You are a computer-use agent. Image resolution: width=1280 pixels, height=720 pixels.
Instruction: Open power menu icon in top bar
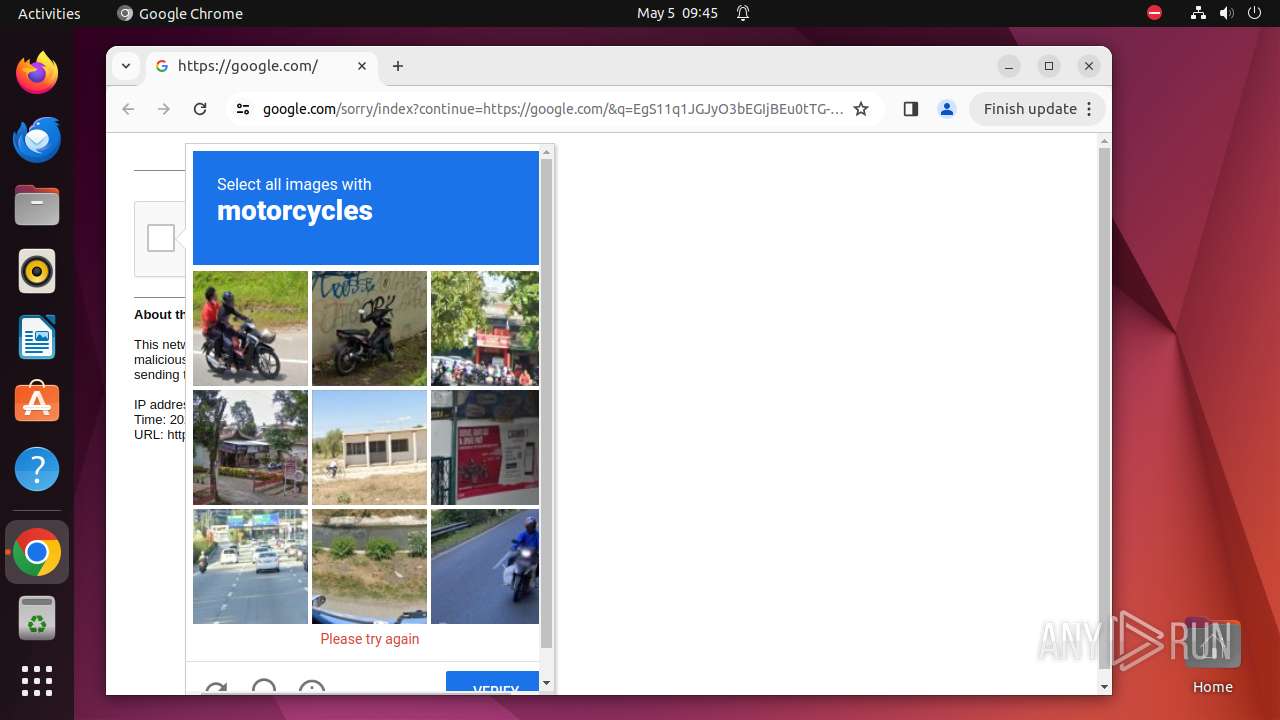tap(1254, 13)
